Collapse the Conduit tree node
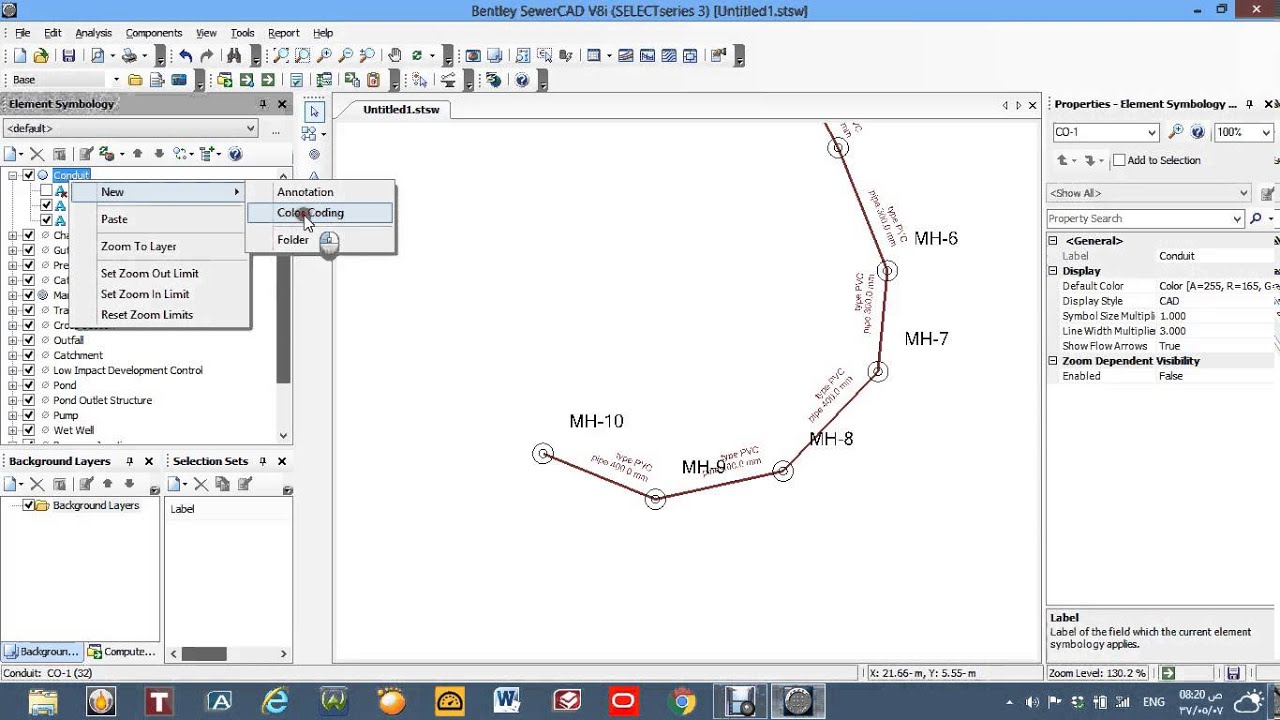 13,176
